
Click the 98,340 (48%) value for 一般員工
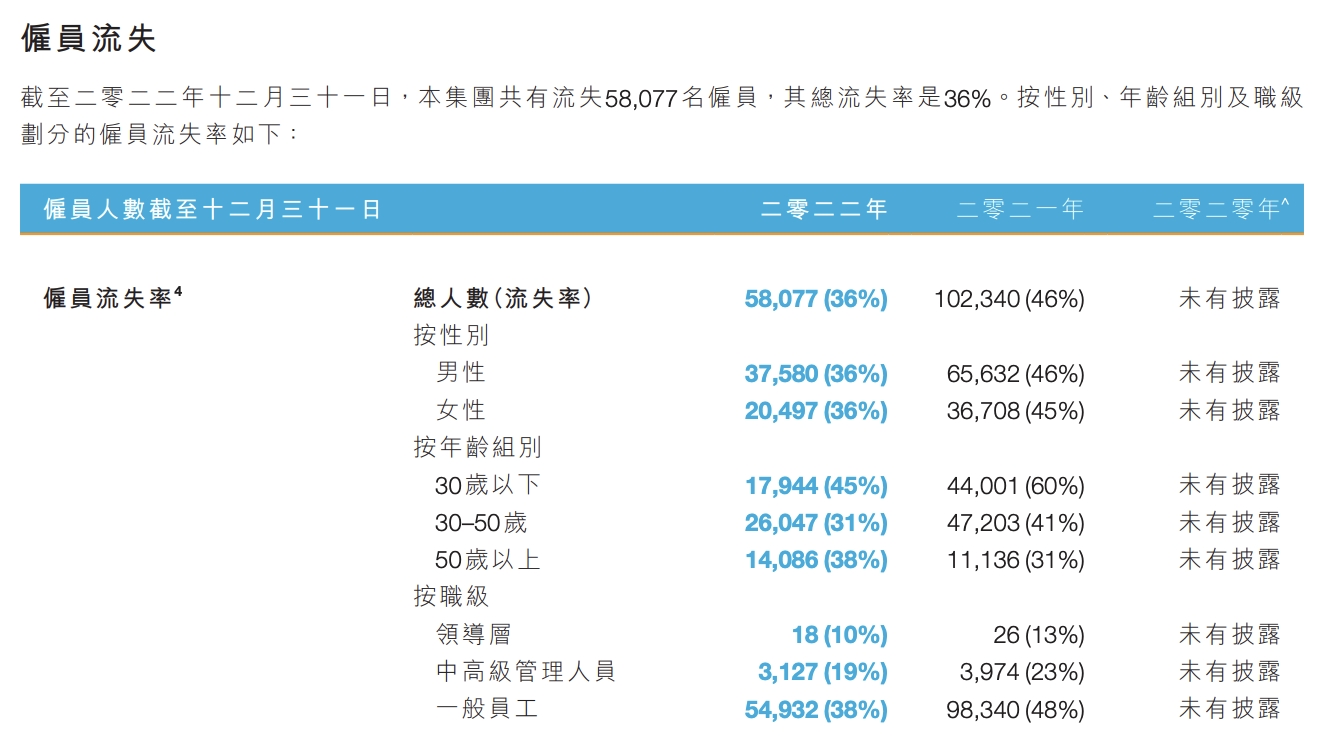(1015, 709)
